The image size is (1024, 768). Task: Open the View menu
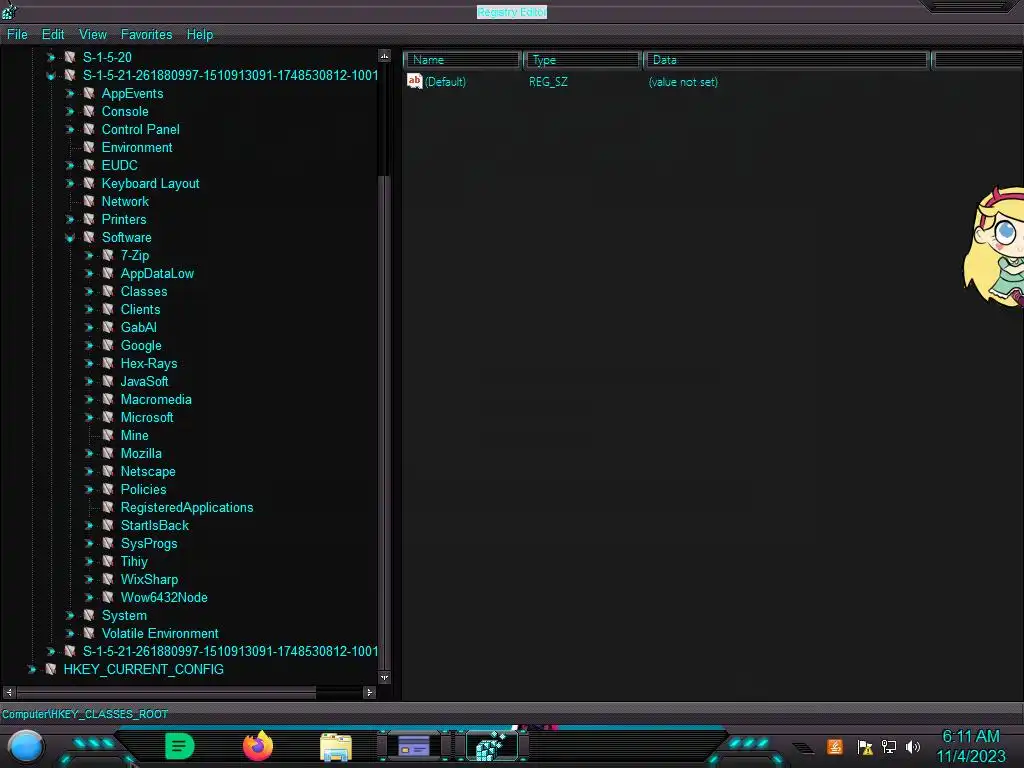(x=93, y=35)
